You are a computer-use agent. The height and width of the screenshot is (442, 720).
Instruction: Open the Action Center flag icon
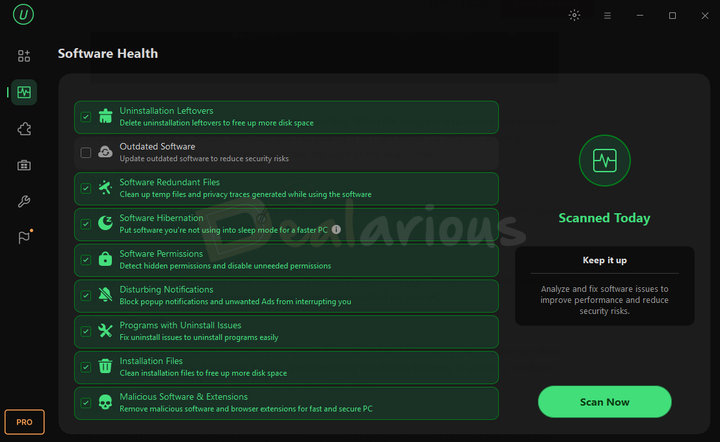coord(24,237)
